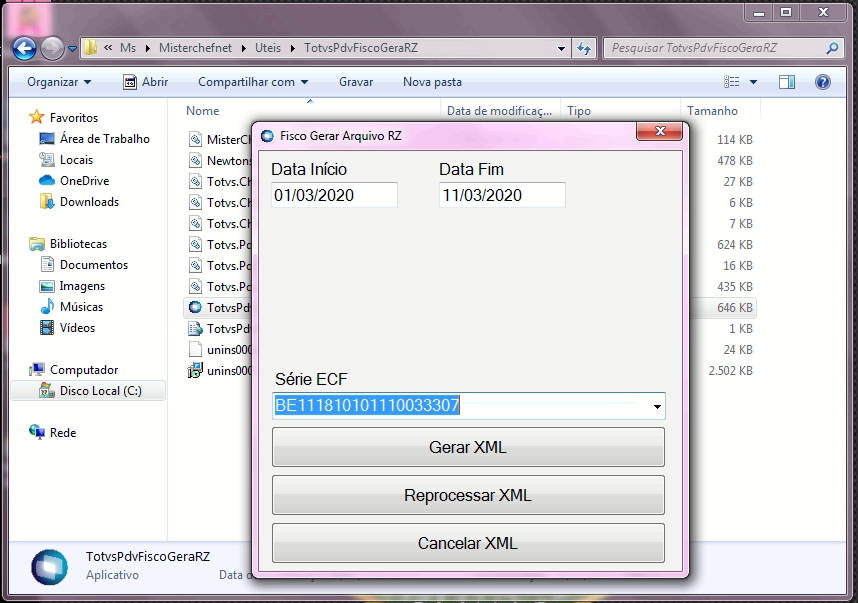Open the Organizar menu

tap(59, 82)
